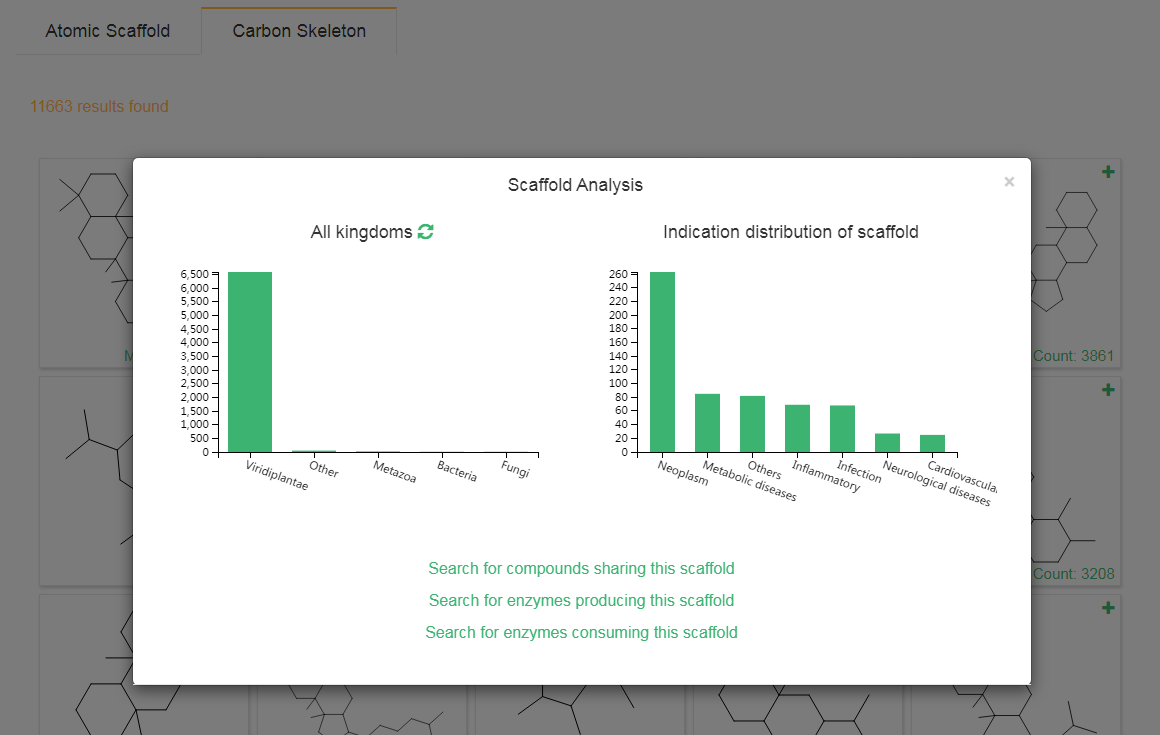Click Search for enzymes producing this scaffold
Screen dimensions: 1160x735
[x=581, y=600]
